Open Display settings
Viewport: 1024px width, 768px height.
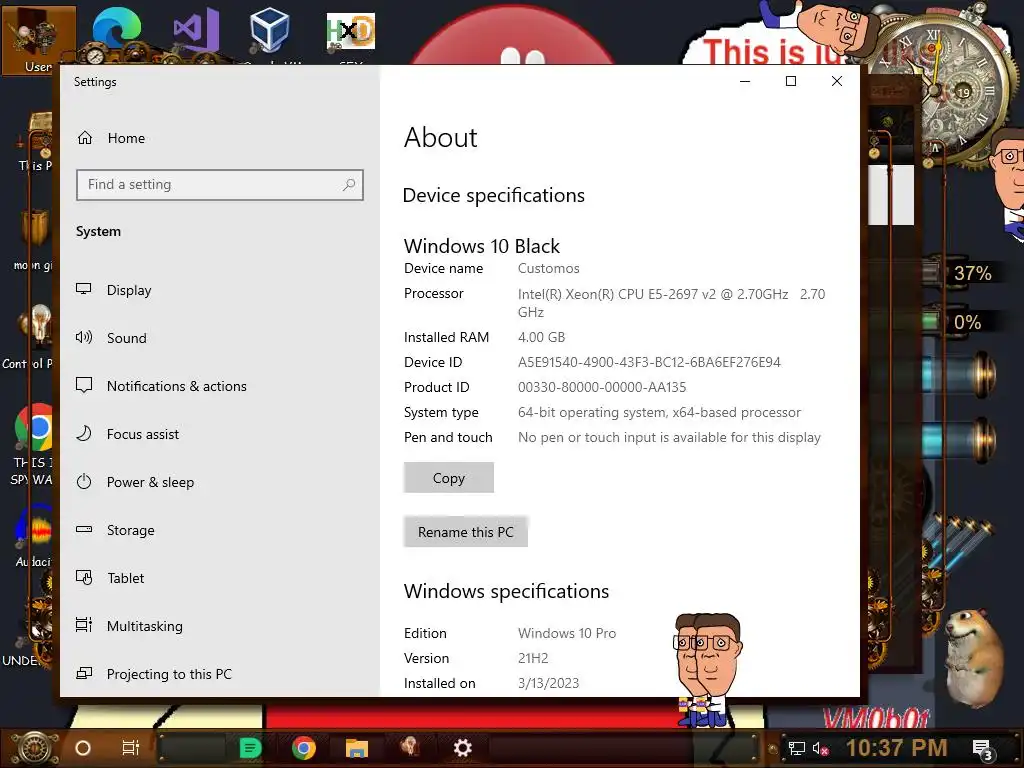(129, 290)
